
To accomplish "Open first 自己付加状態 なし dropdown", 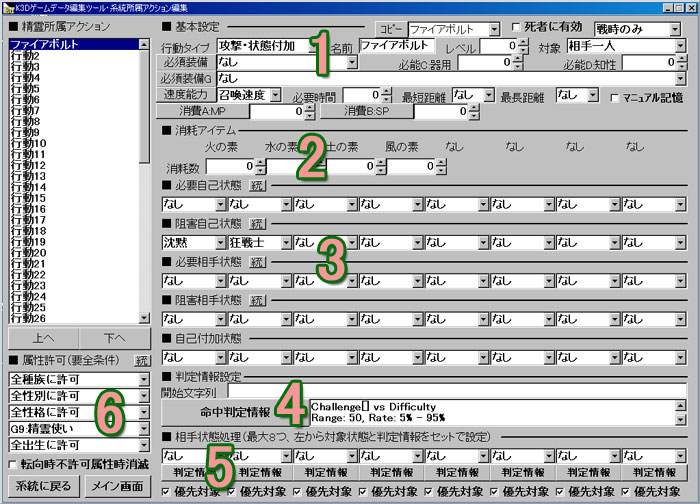I will [x=221, y=358].
